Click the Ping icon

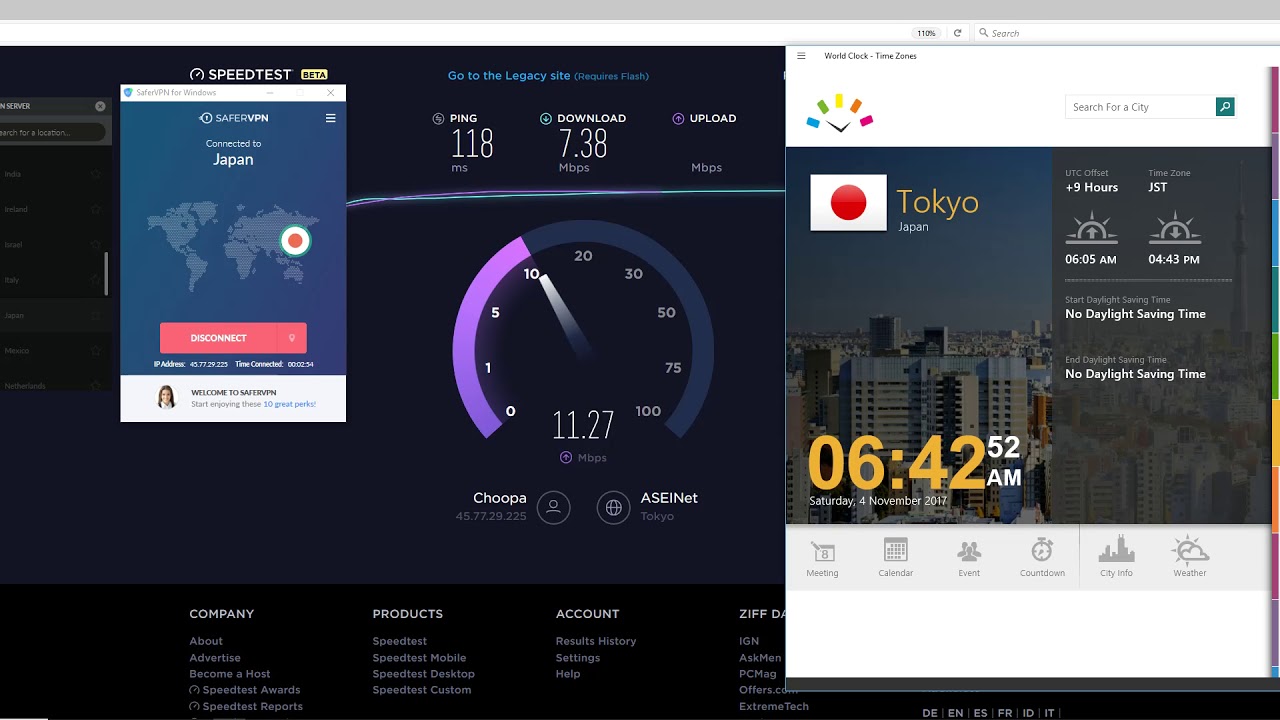[438, 118]
